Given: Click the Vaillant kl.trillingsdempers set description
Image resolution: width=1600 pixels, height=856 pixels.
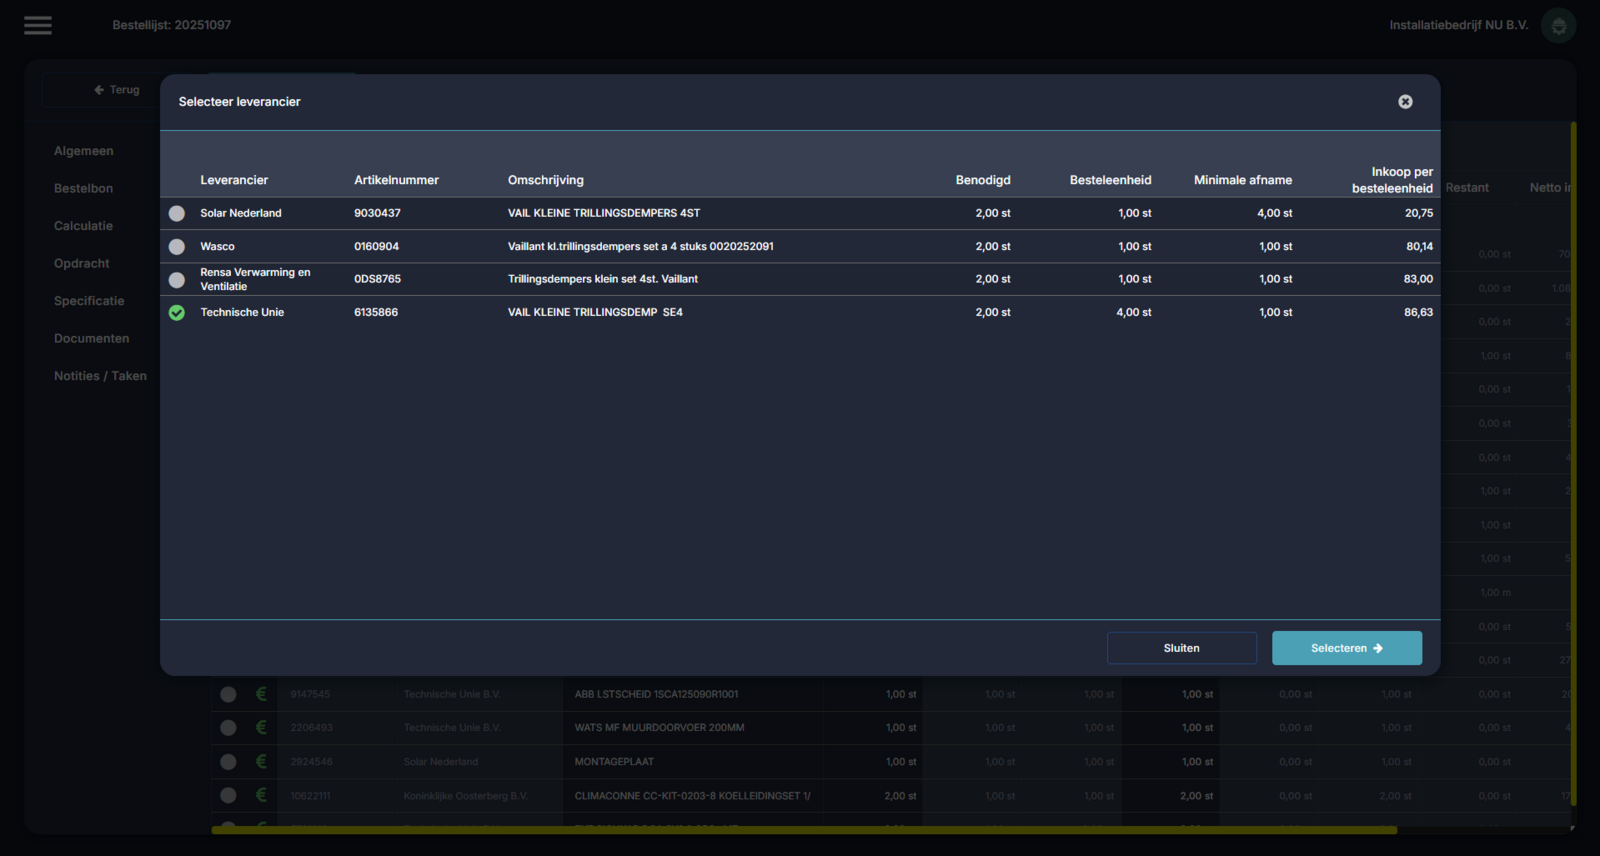Looking at the screenshot, I should [641, 246].
